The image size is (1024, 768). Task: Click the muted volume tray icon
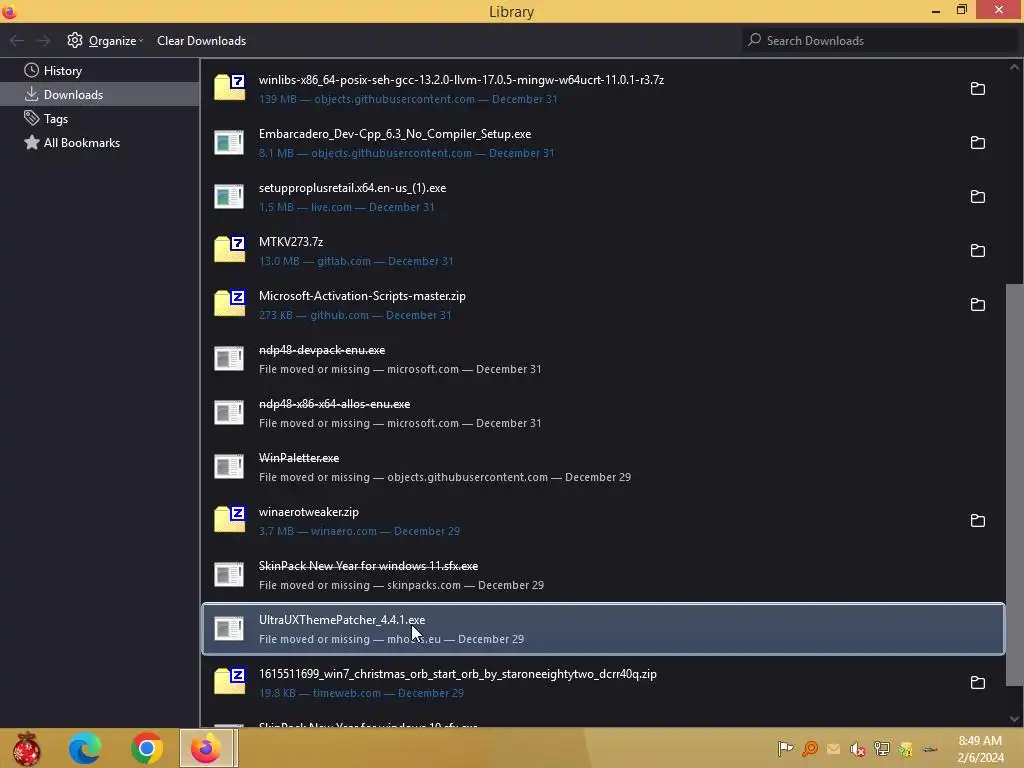(857, 749)
